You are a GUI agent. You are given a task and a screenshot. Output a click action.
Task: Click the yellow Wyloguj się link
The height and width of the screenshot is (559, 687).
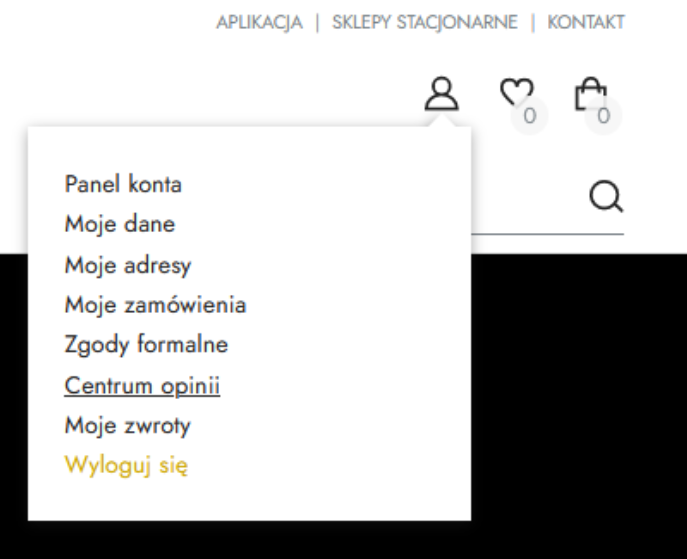click(126, 465)
